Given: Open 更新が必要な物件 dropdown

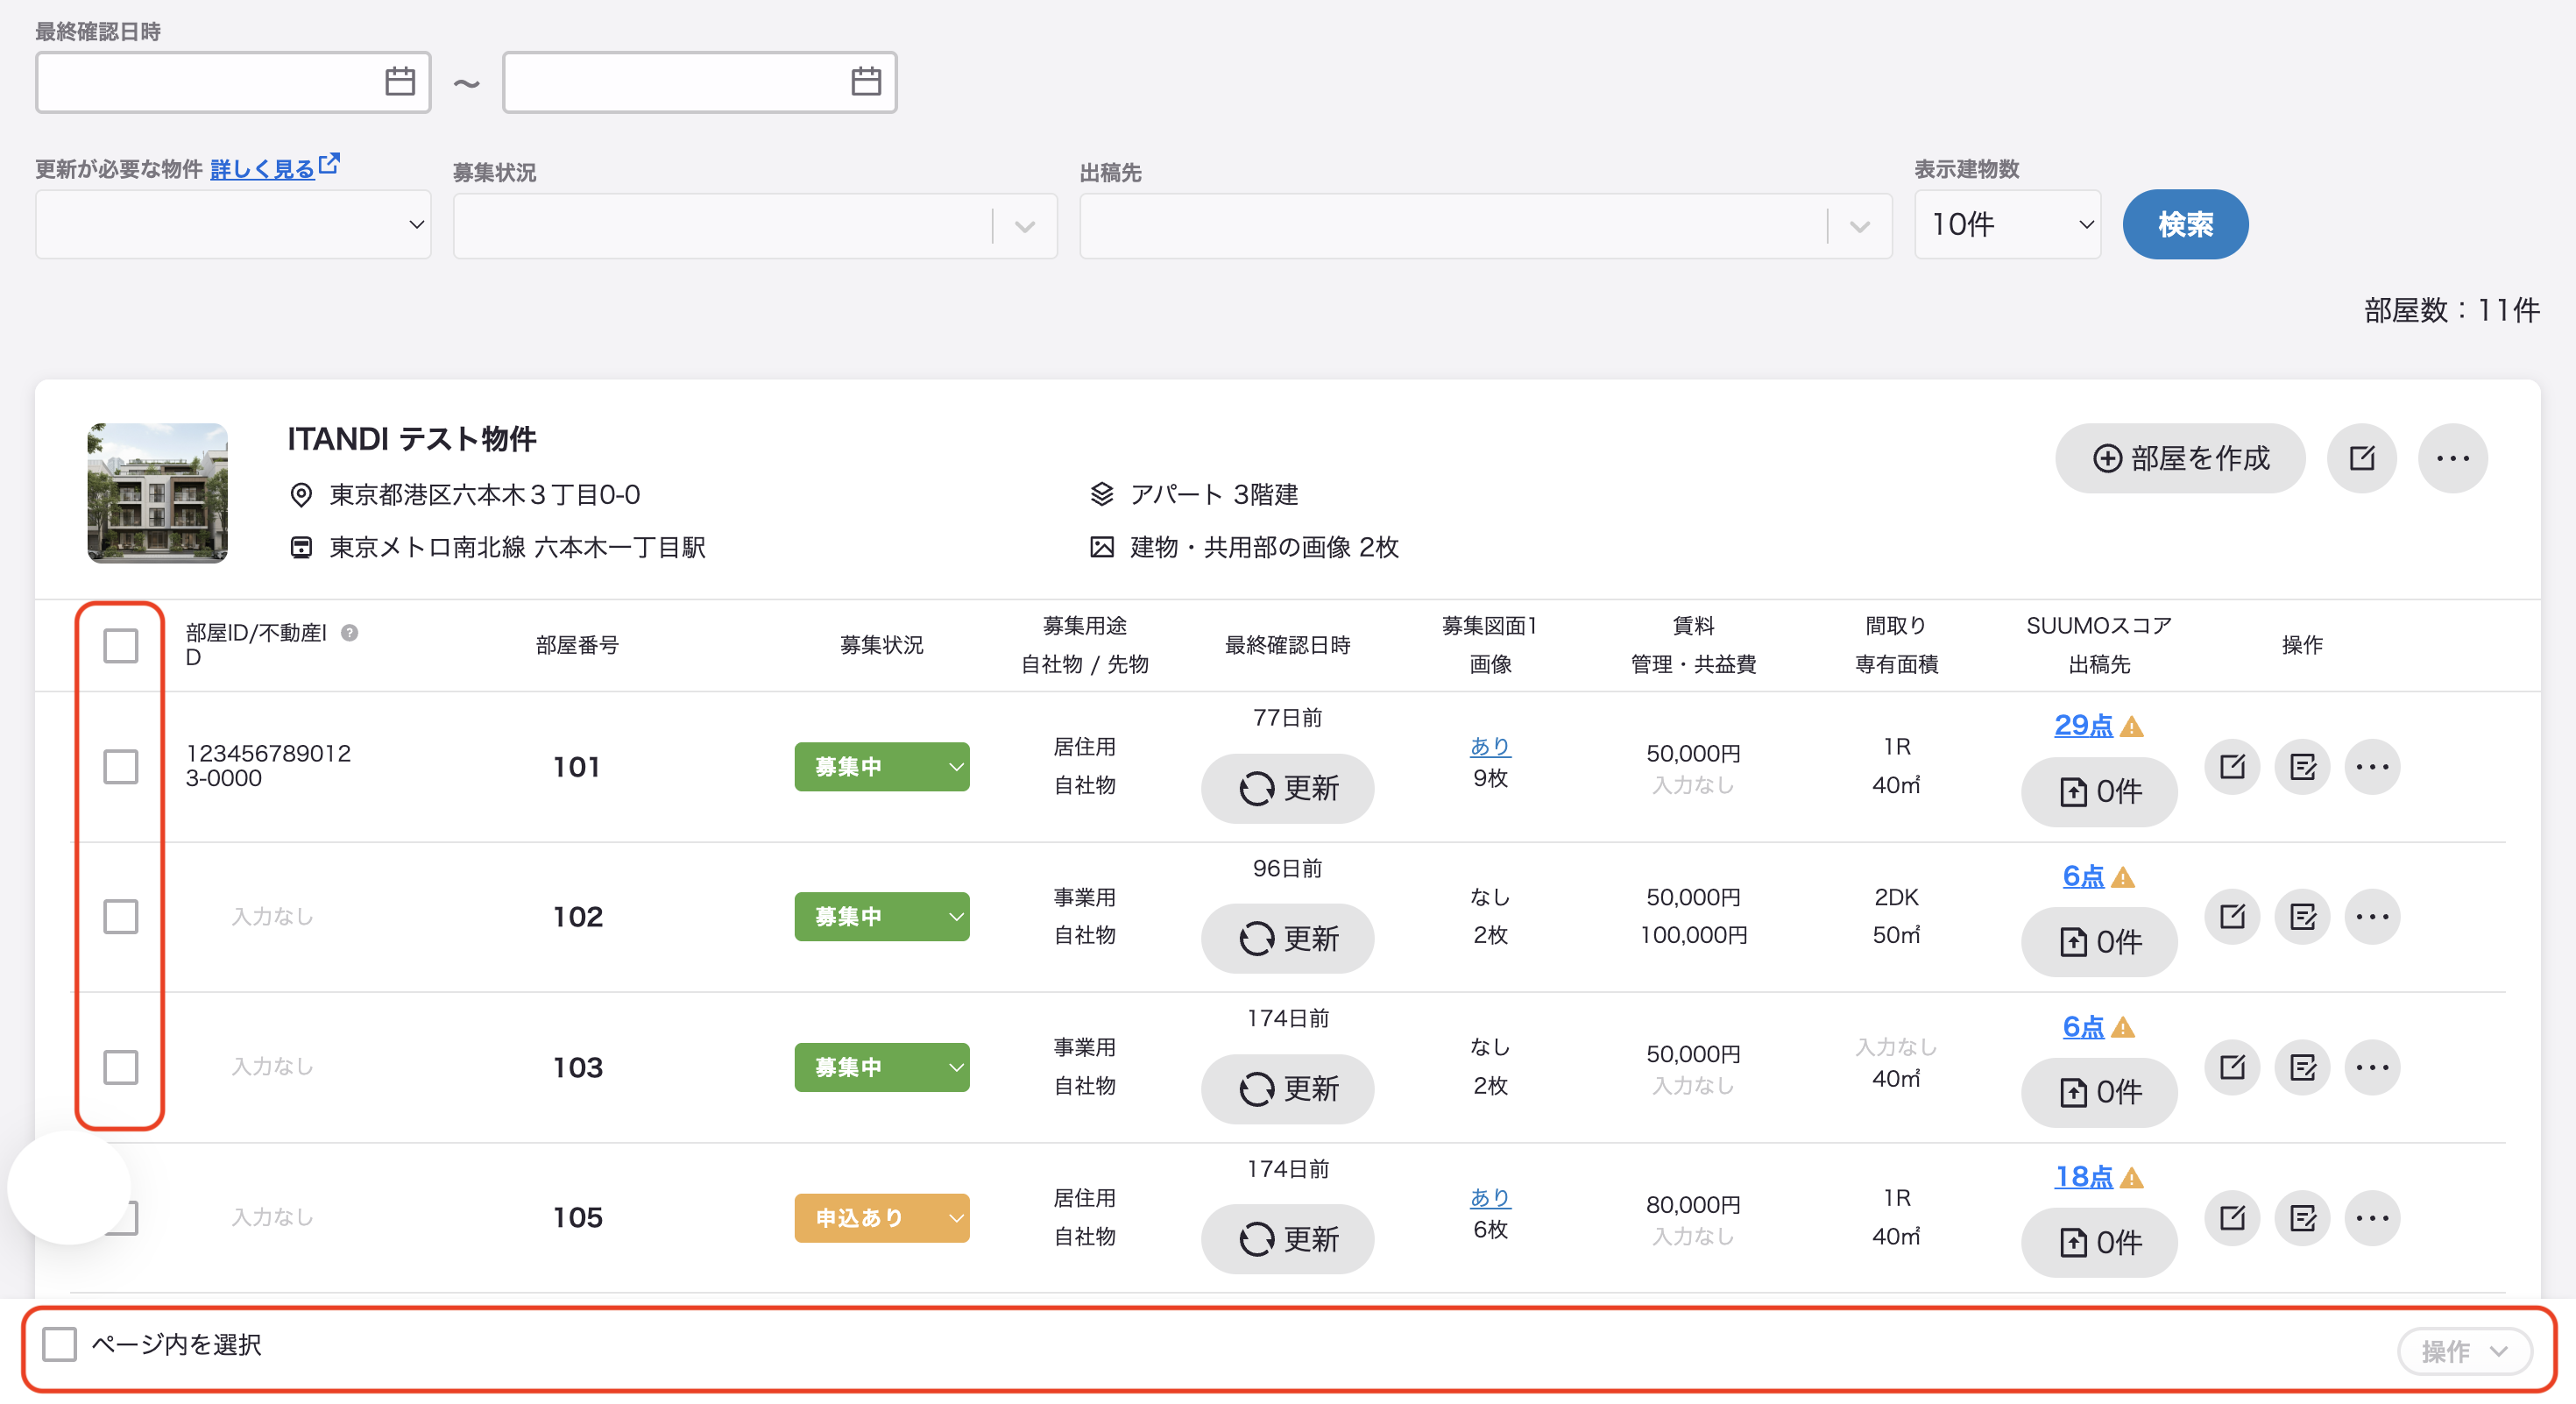Looking at the screenshot, I should click(233, 225).
